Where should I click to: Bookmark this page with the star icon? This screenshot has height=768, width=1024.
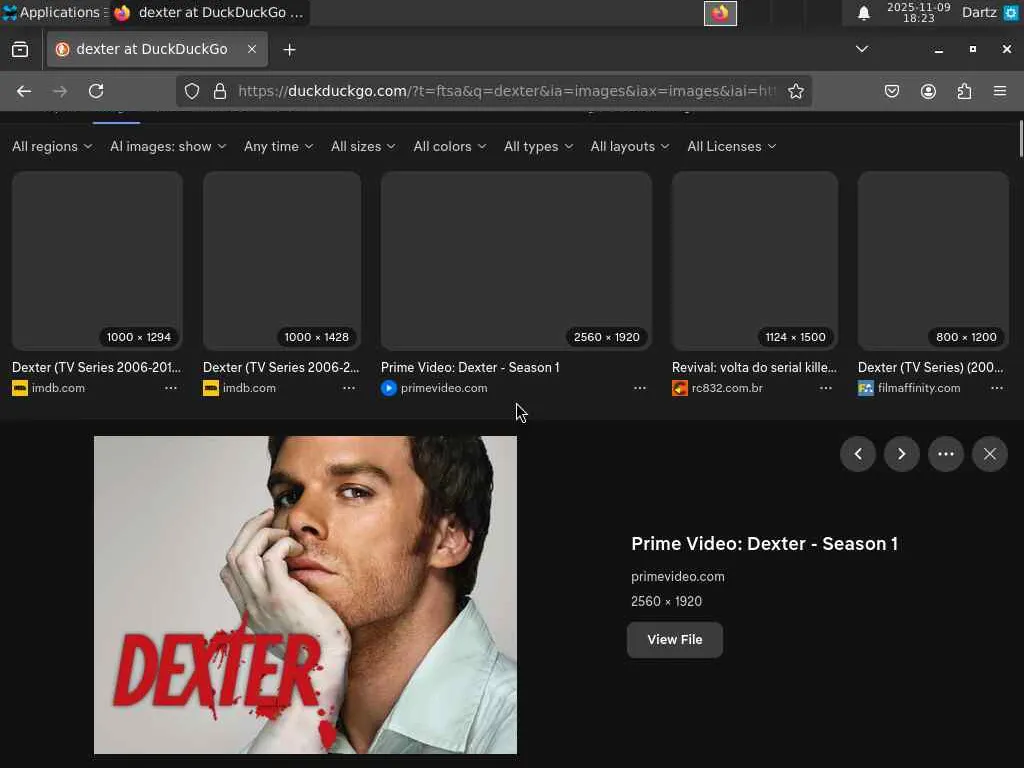click(795, 91)
